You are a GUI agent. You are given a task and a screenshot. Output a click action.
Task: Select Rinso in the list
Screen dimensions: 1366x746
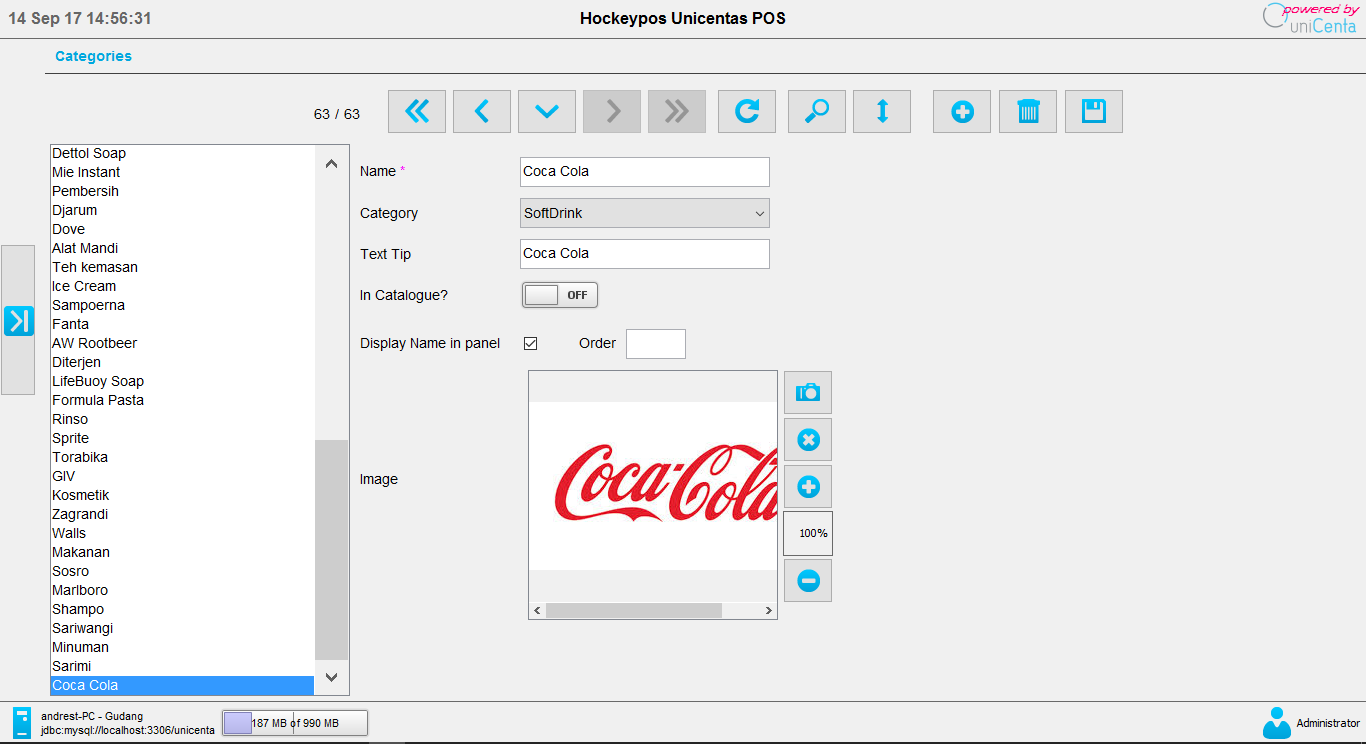tap(183, 419)
